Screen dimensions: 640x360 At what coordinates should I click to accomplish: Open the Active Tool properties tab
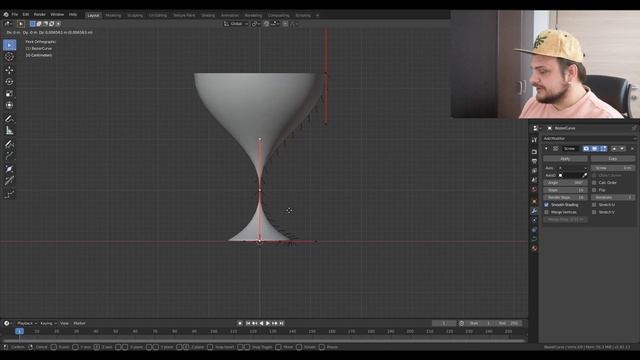pyautogui.click(x=534, y=140)
